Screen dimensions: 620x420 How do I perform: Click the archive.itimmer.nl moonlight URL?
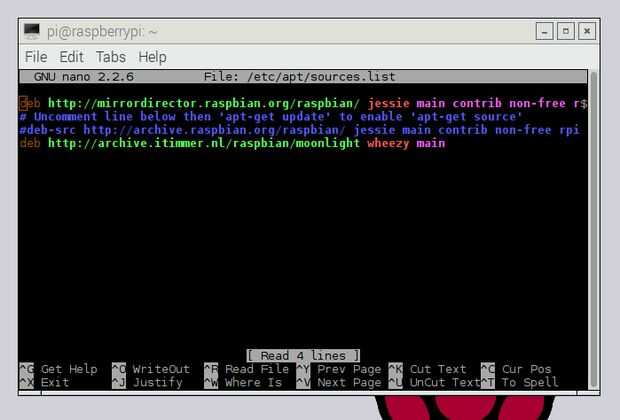pos(204,143)
